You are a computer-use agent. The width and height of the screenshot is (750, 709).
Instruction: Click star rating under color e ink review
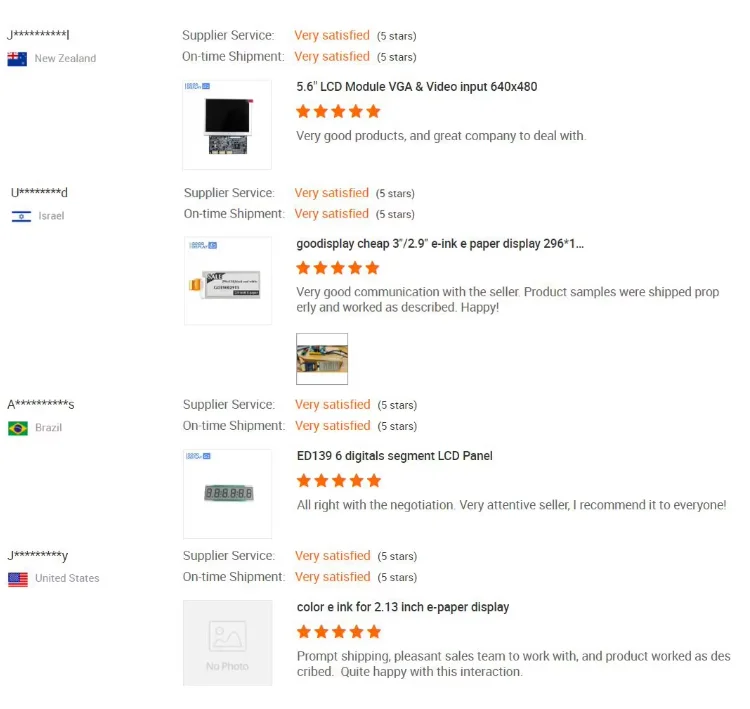click(x=338, y=632)
